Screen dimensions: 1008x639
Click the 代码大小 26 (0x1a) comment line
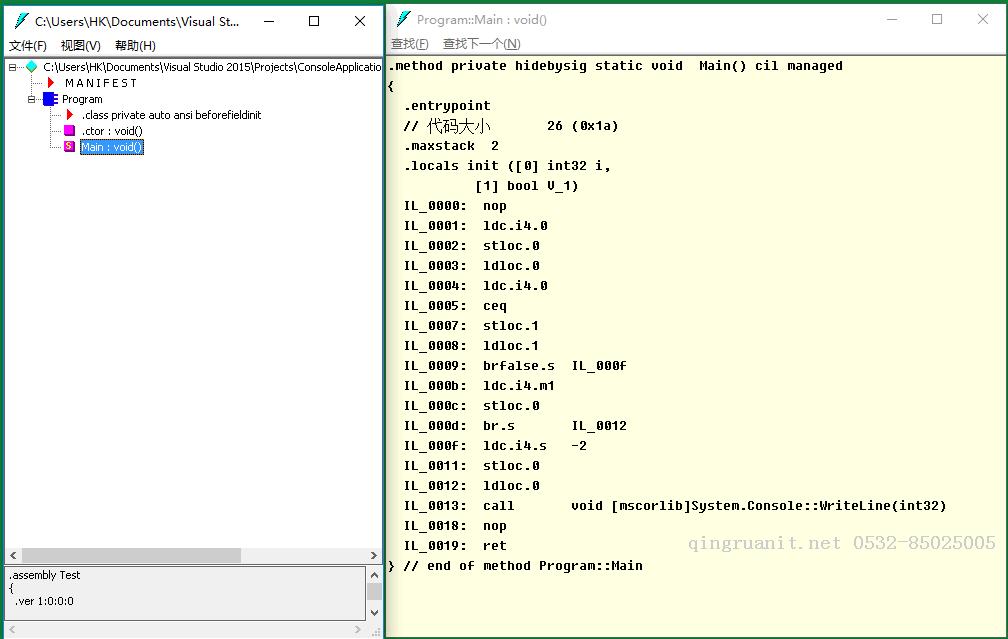(511, 126)
